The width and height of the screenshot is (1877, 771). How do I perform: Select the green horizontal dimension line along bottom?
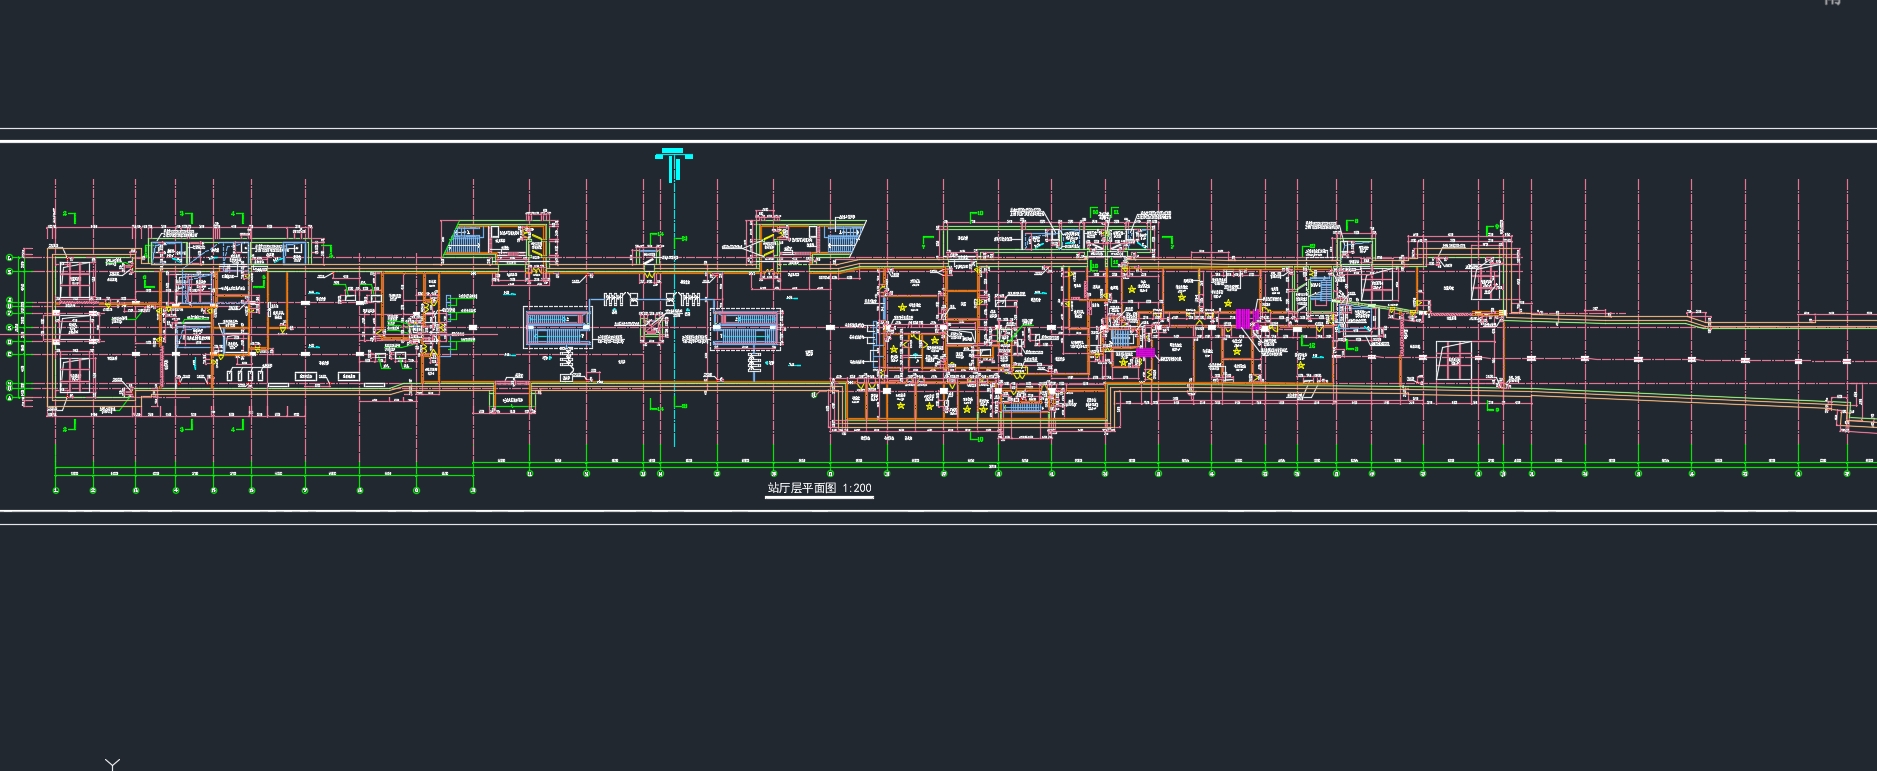1000,466
